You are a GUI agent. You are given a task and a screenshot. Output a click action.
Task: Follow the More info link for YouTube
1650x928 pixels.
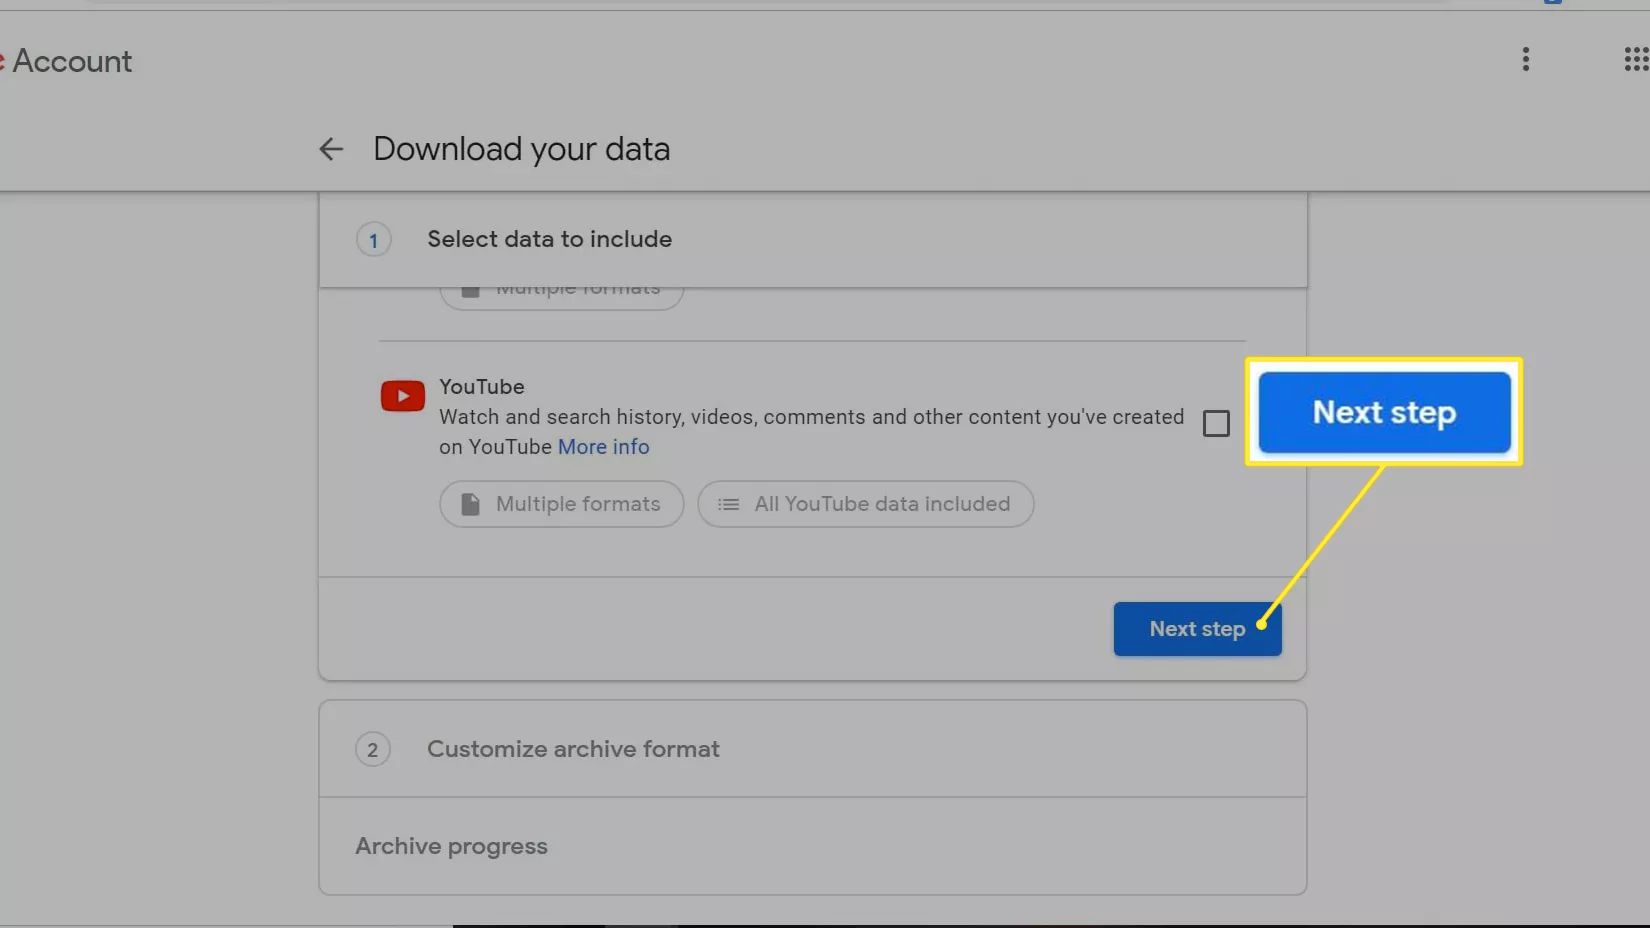(603, 447)
